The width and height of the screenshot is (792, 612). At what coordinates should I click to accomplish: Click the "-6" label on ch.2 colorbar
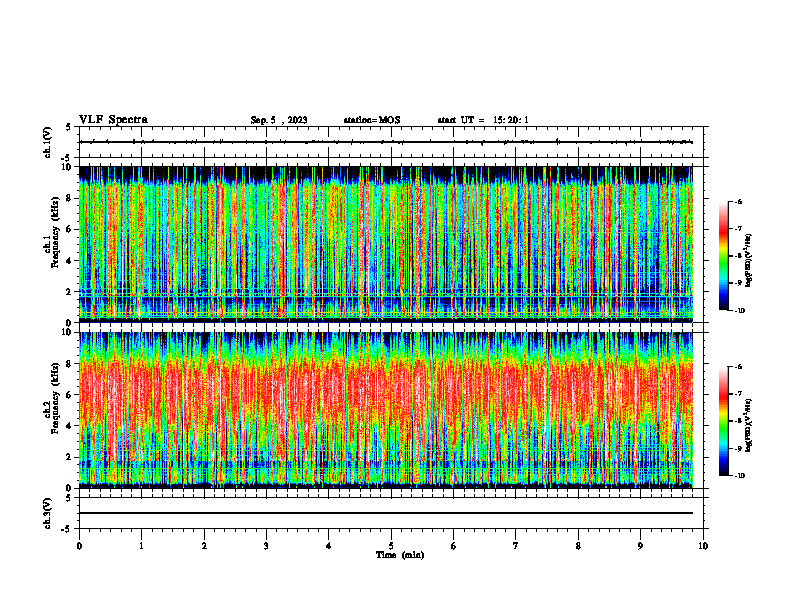[738, 367]
